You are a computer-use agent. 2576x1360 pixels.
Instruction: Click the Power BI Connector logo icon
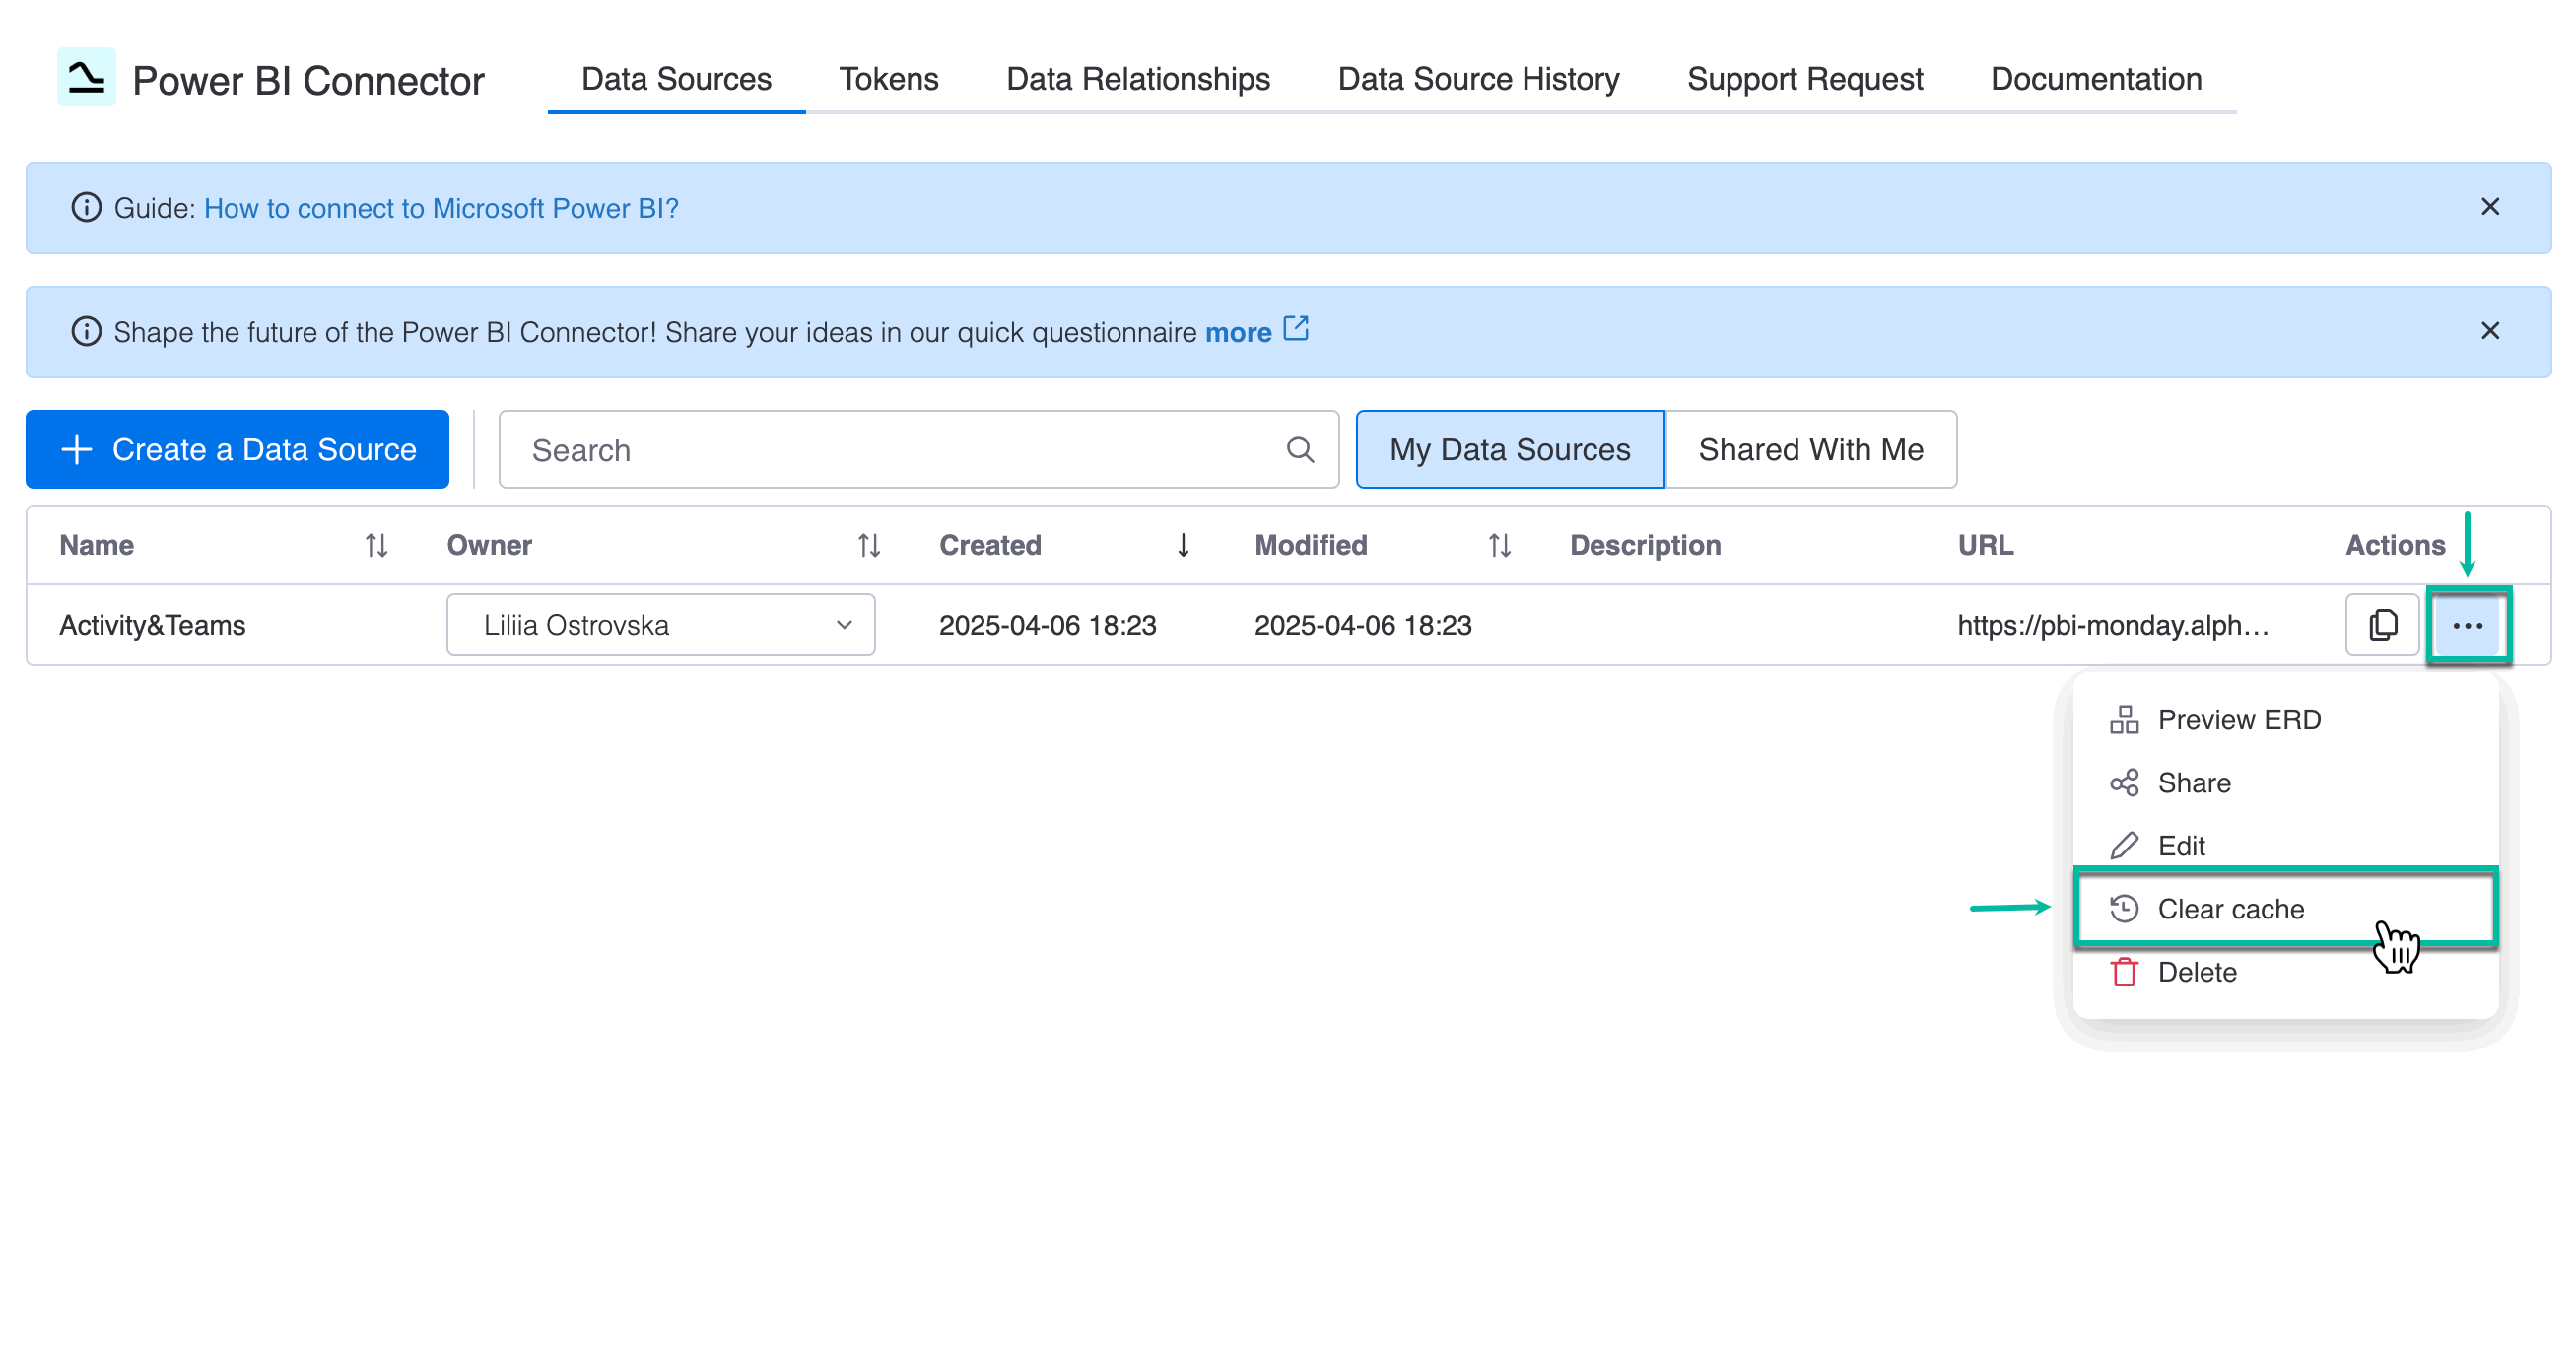tap(86, 79)
